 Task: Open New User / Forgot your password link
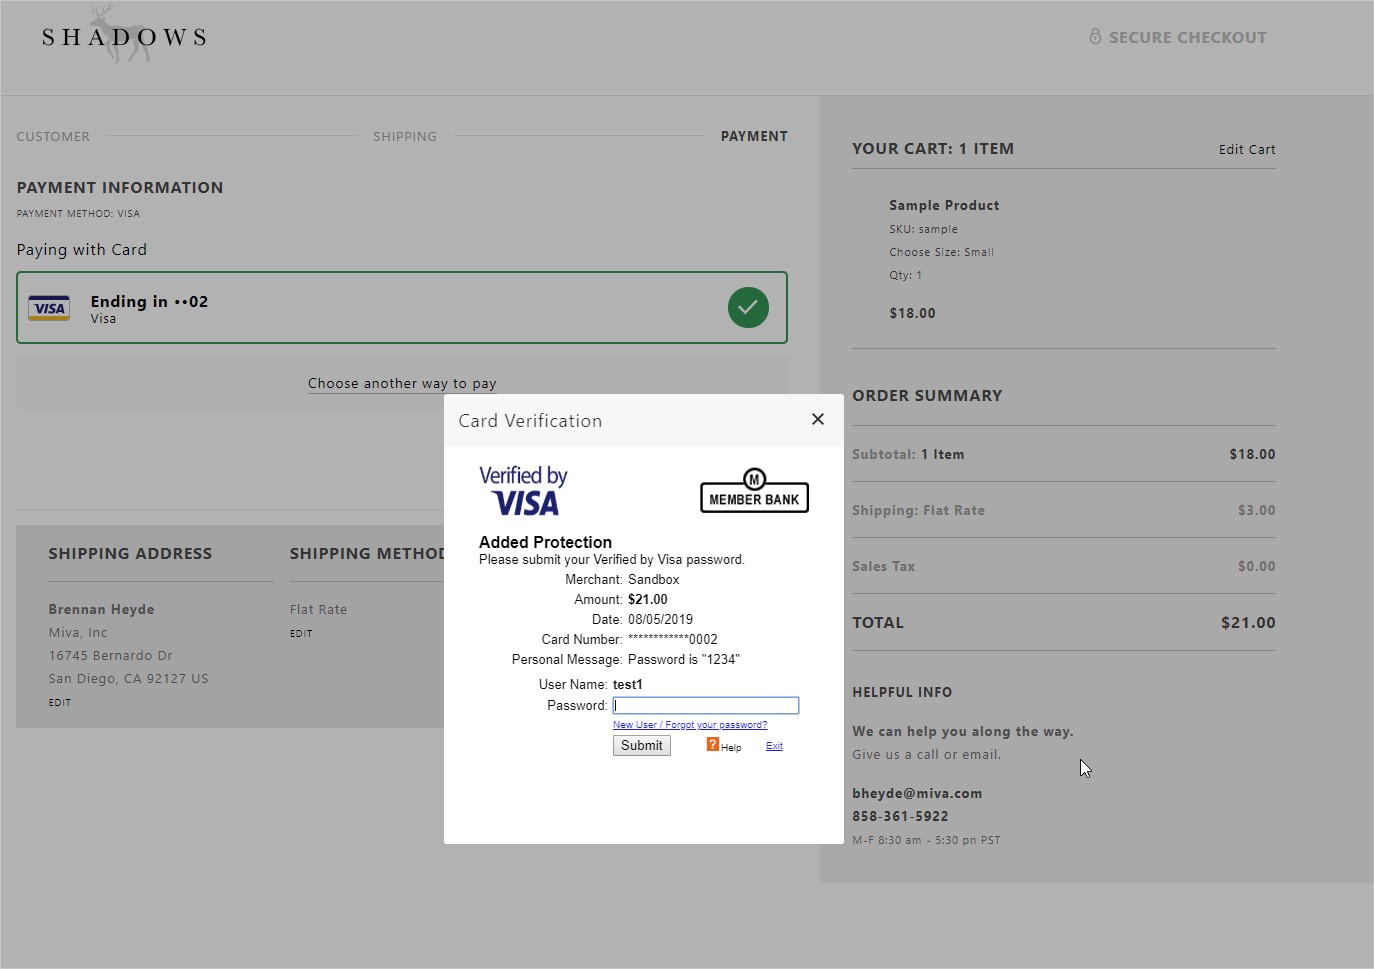pyautogui.click(x=690, y=724)
